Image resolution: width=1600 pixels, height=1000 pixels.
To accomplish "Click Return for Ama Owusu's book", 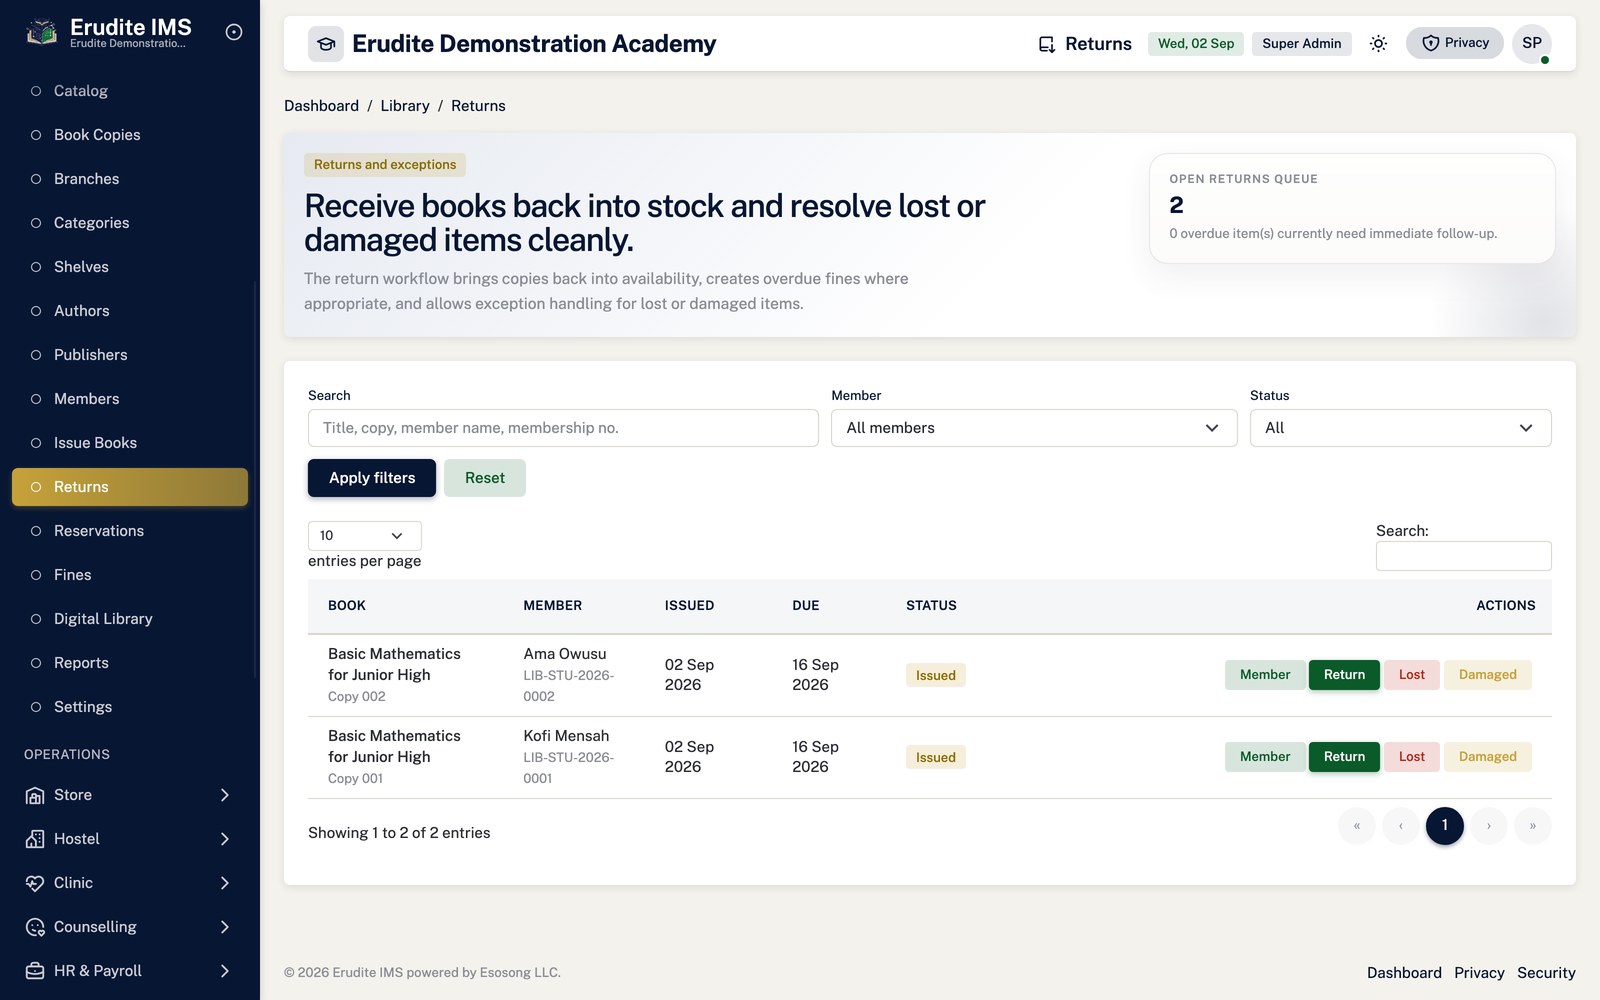I will 1344,675.
